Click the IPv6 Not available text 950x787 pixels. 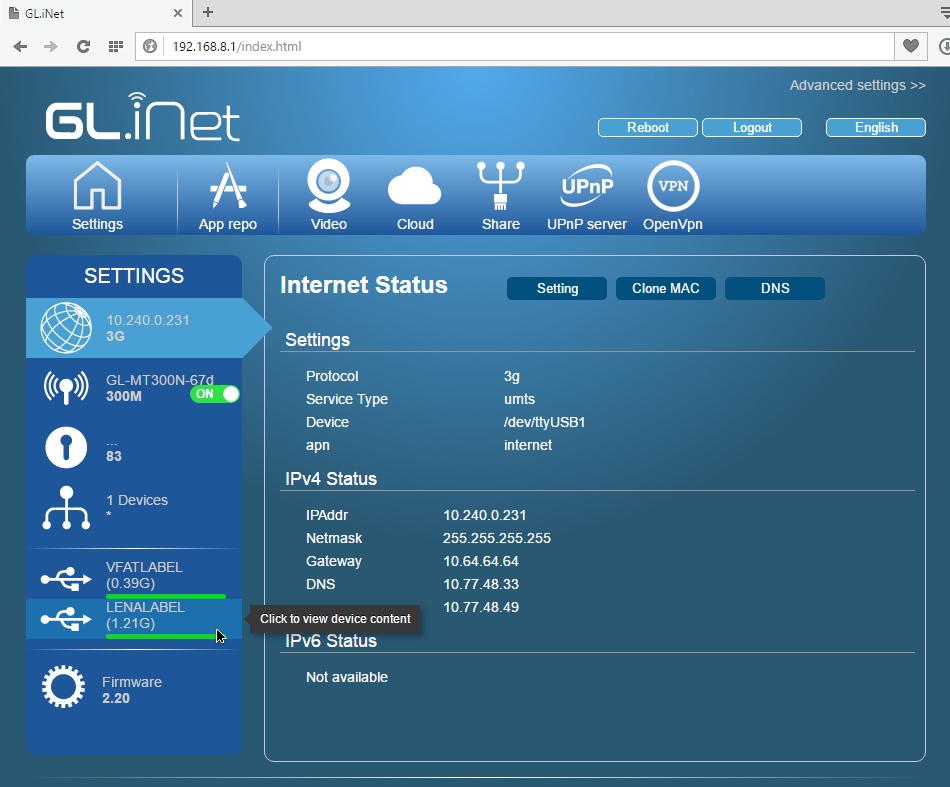[x=347, y=677]
